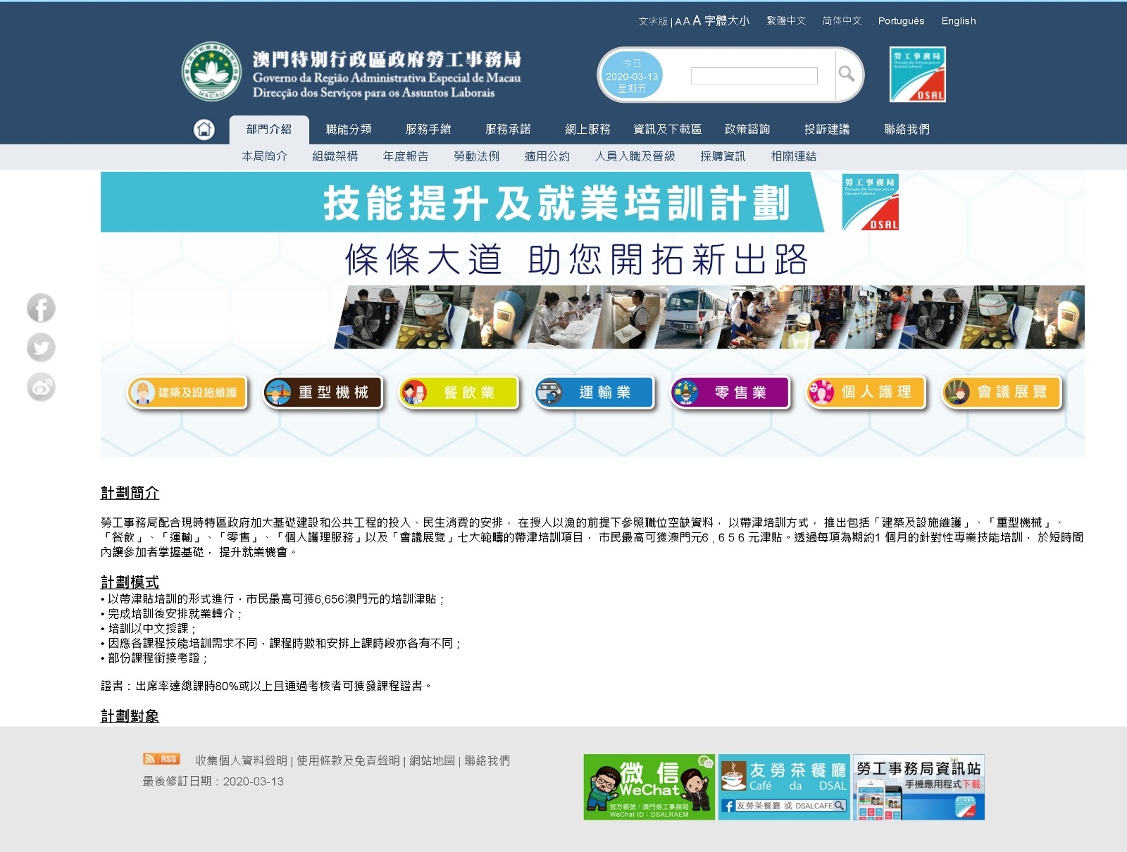Click inside the search text field

point(754,76)
